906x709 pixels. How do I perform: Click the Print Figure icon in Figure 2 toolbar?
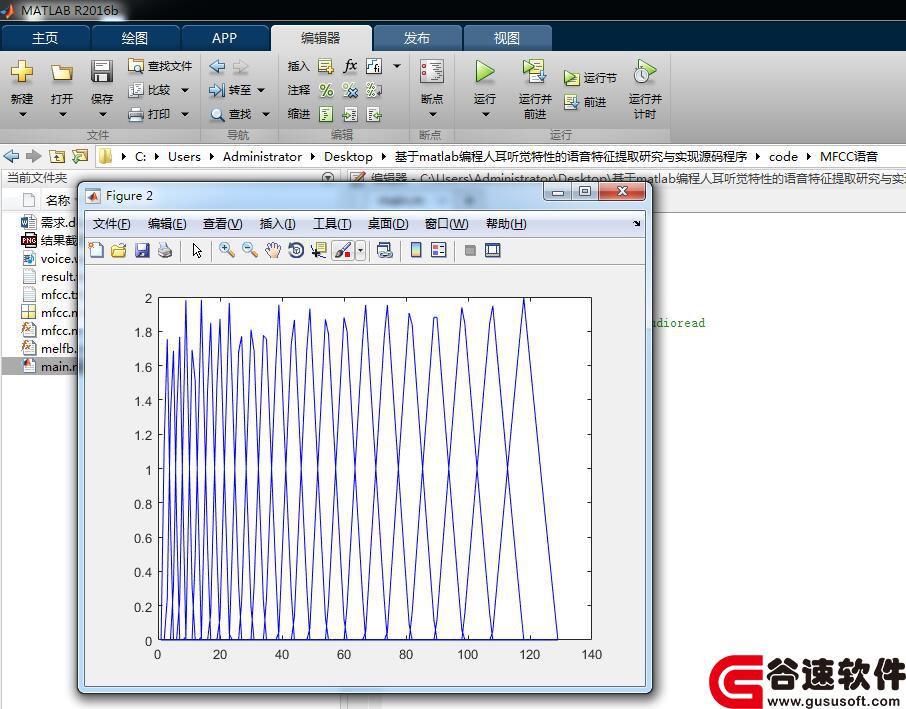[165, 250]
